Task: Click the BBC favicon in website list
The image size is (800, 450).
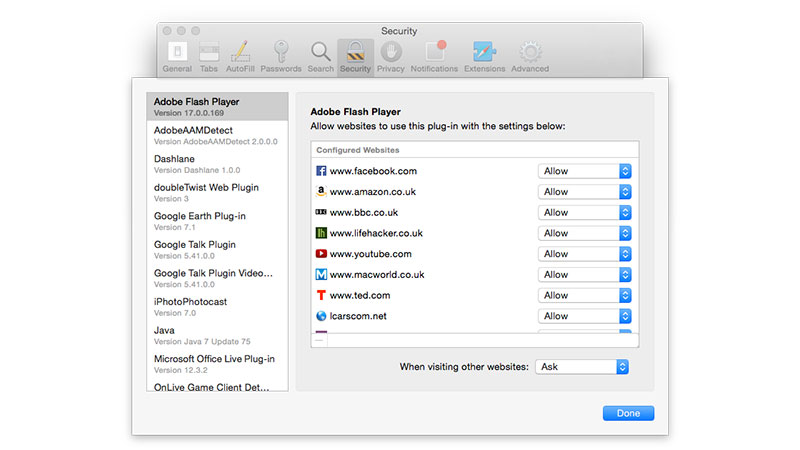Action: [x=321, y=212]
